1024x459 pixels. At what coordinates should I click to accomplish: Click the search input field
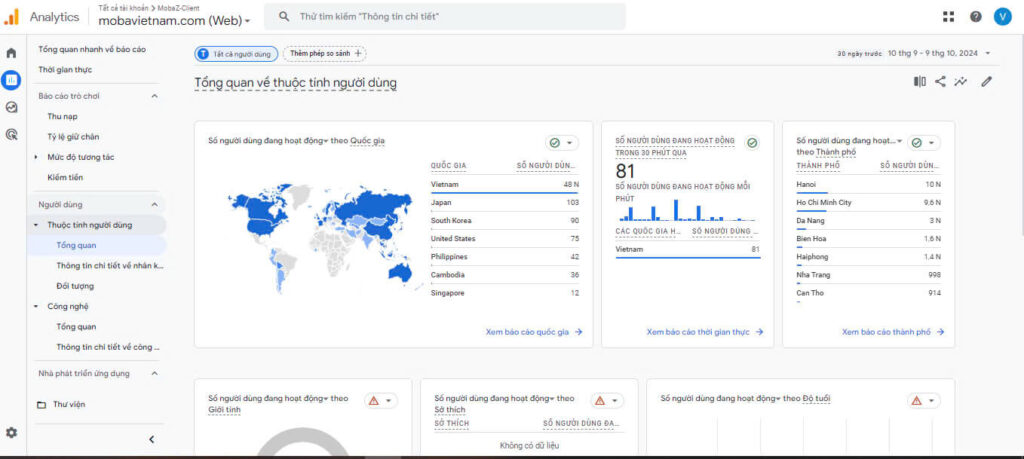[450, 17]
